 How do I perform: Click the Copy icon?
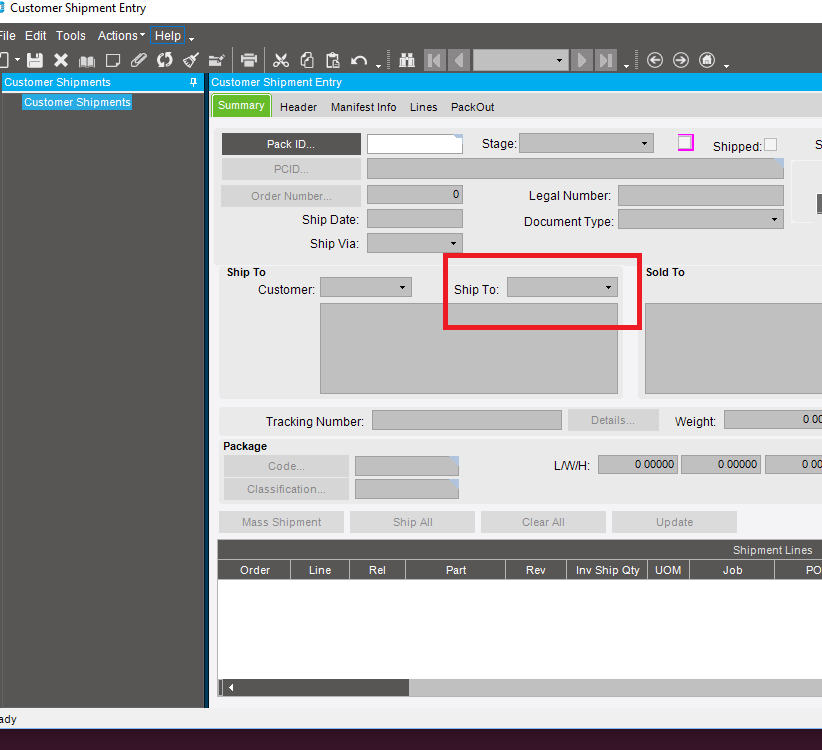(x=307, y=60)
